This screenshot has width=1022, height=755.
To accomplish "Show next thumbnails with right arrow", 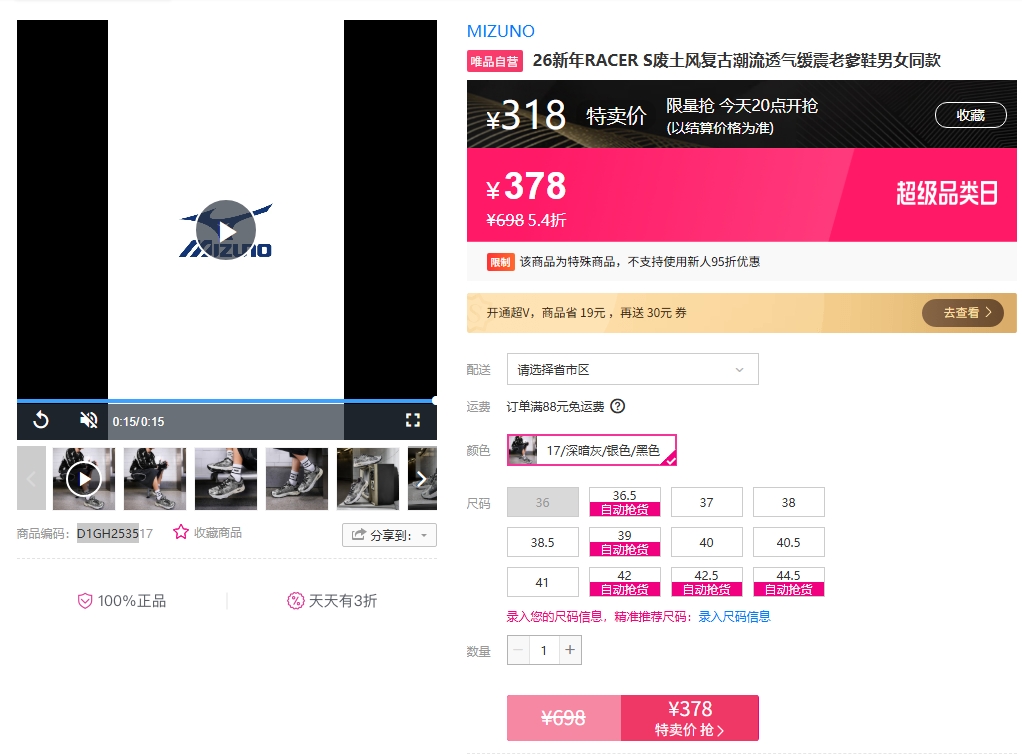I will click(422, 479).
